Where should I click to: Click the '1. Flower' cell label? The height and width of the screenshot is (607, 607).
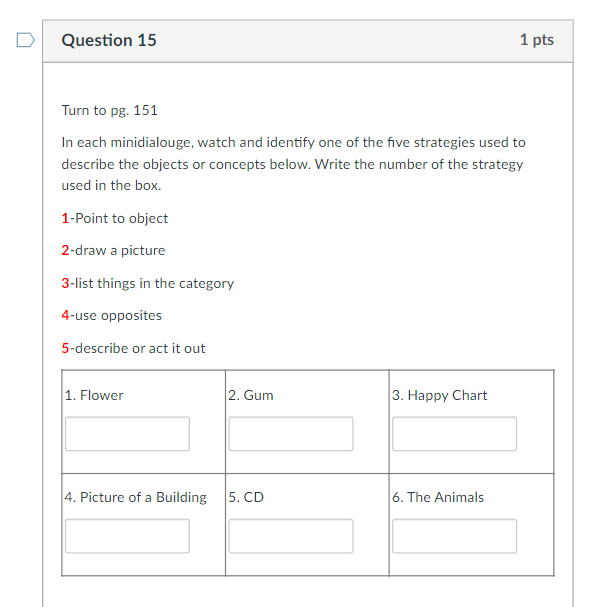pyautogui.click(x=94, y=395)
